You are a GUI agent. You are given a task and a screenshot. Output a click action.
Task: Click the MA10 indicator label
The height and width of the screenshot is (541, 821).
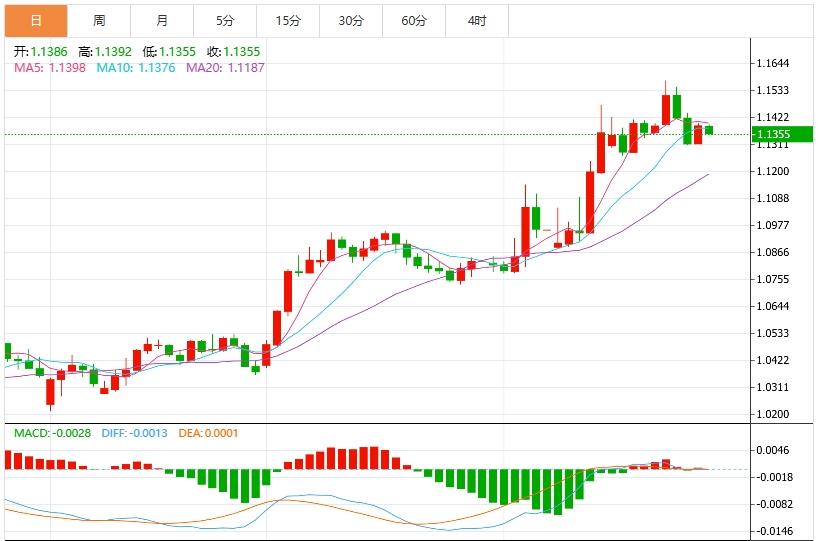coord(136,67)
